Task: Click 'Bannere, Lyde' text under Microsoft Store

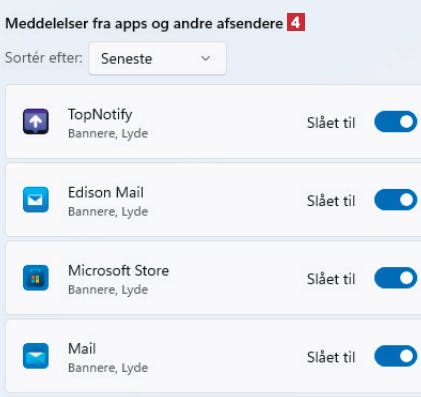Action: (x=108, y=289)
